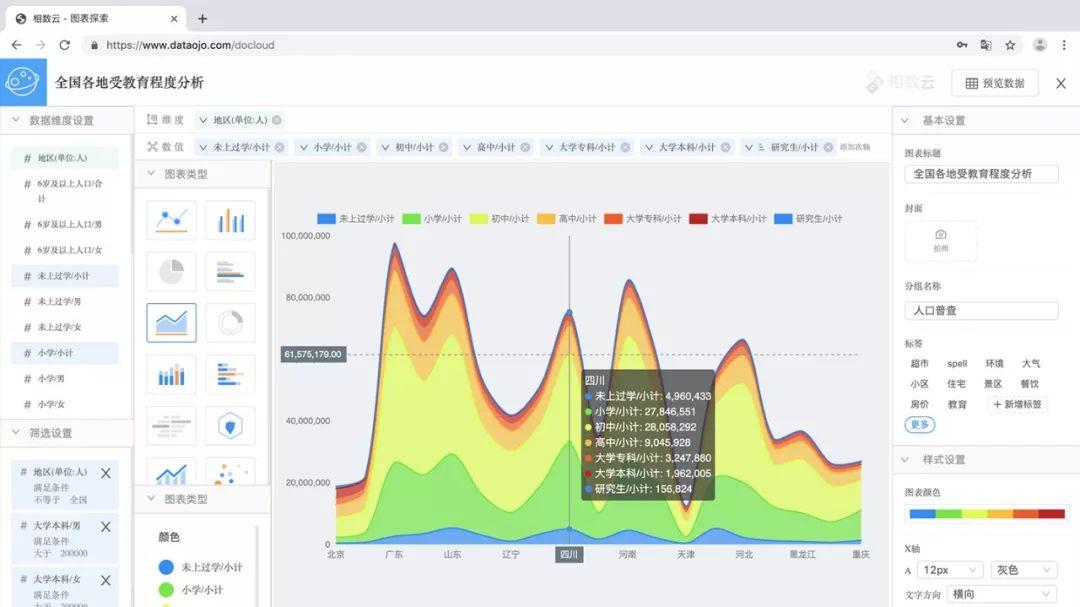This screenshot has width=1080, height=607.
Task: Remove 大学本科/小计 value tag
Action: point(726,147)
